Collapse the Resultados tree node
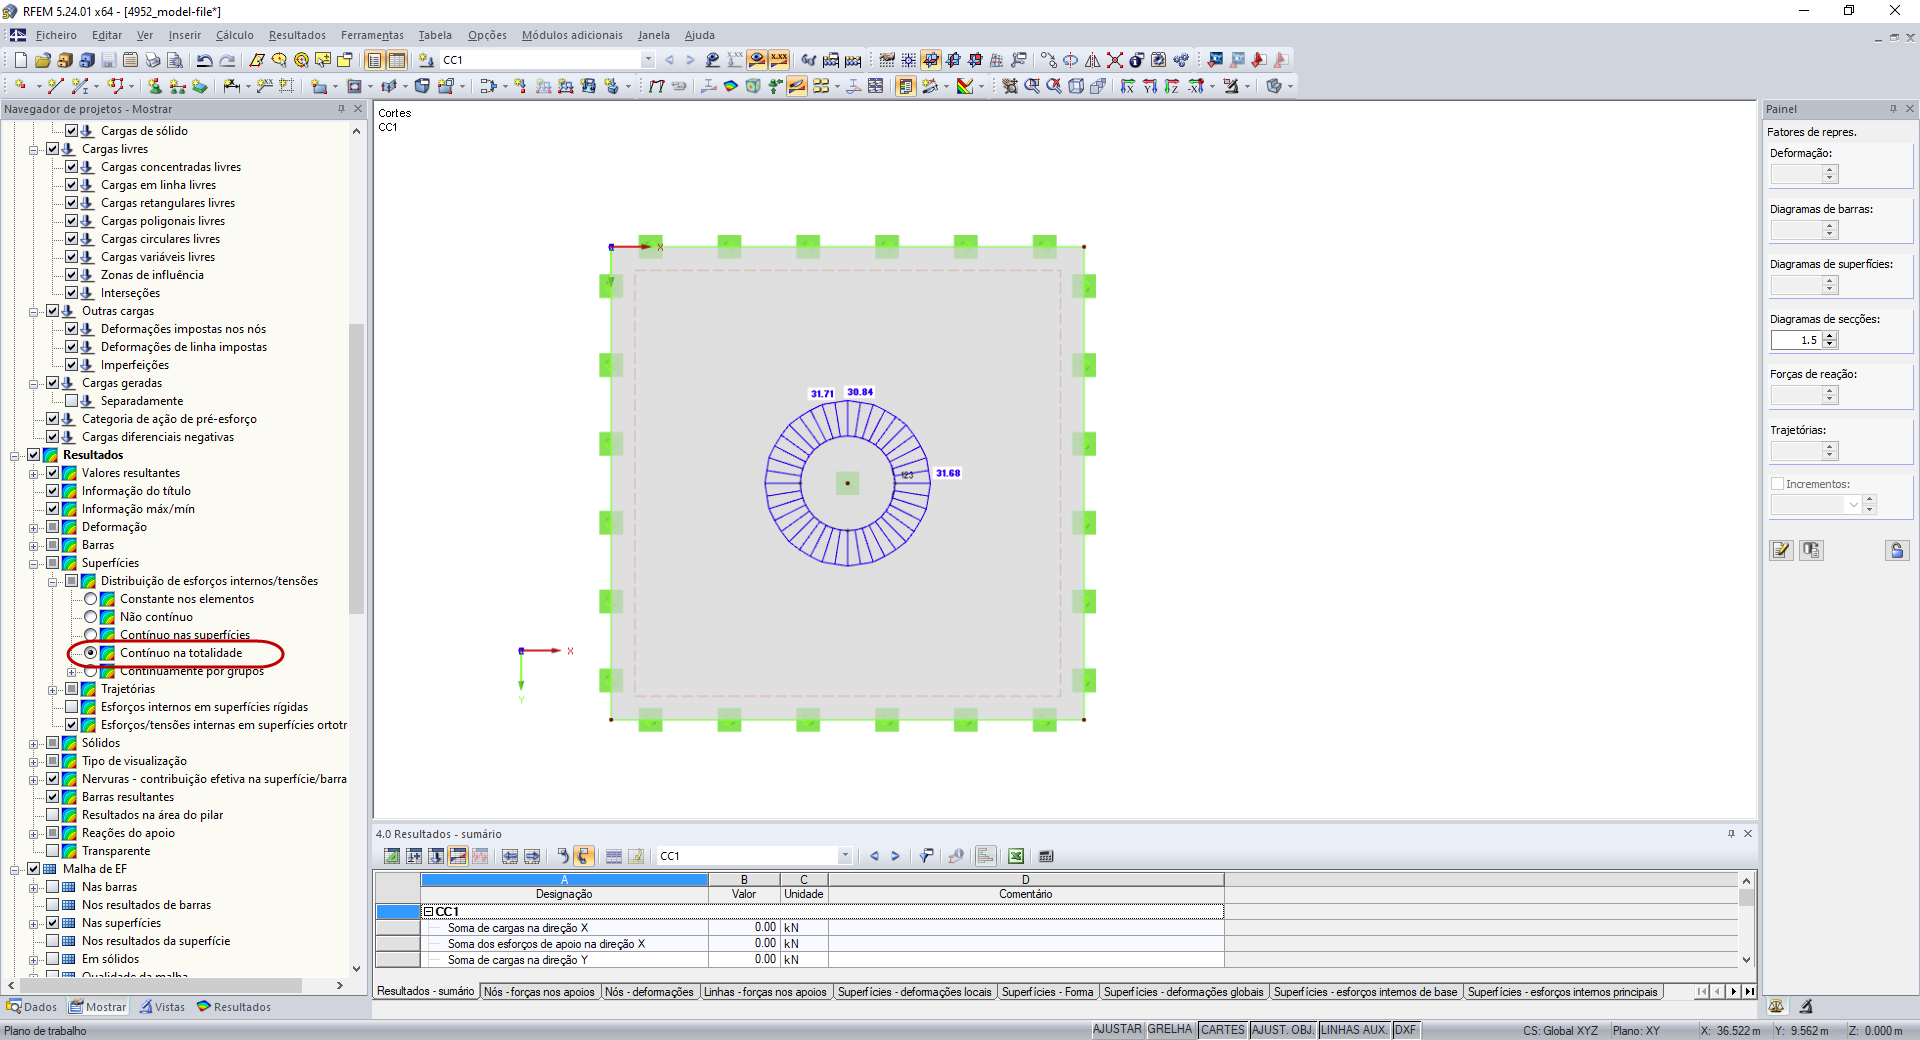Screen dimensions: 1920x1040 click(14, 456)
